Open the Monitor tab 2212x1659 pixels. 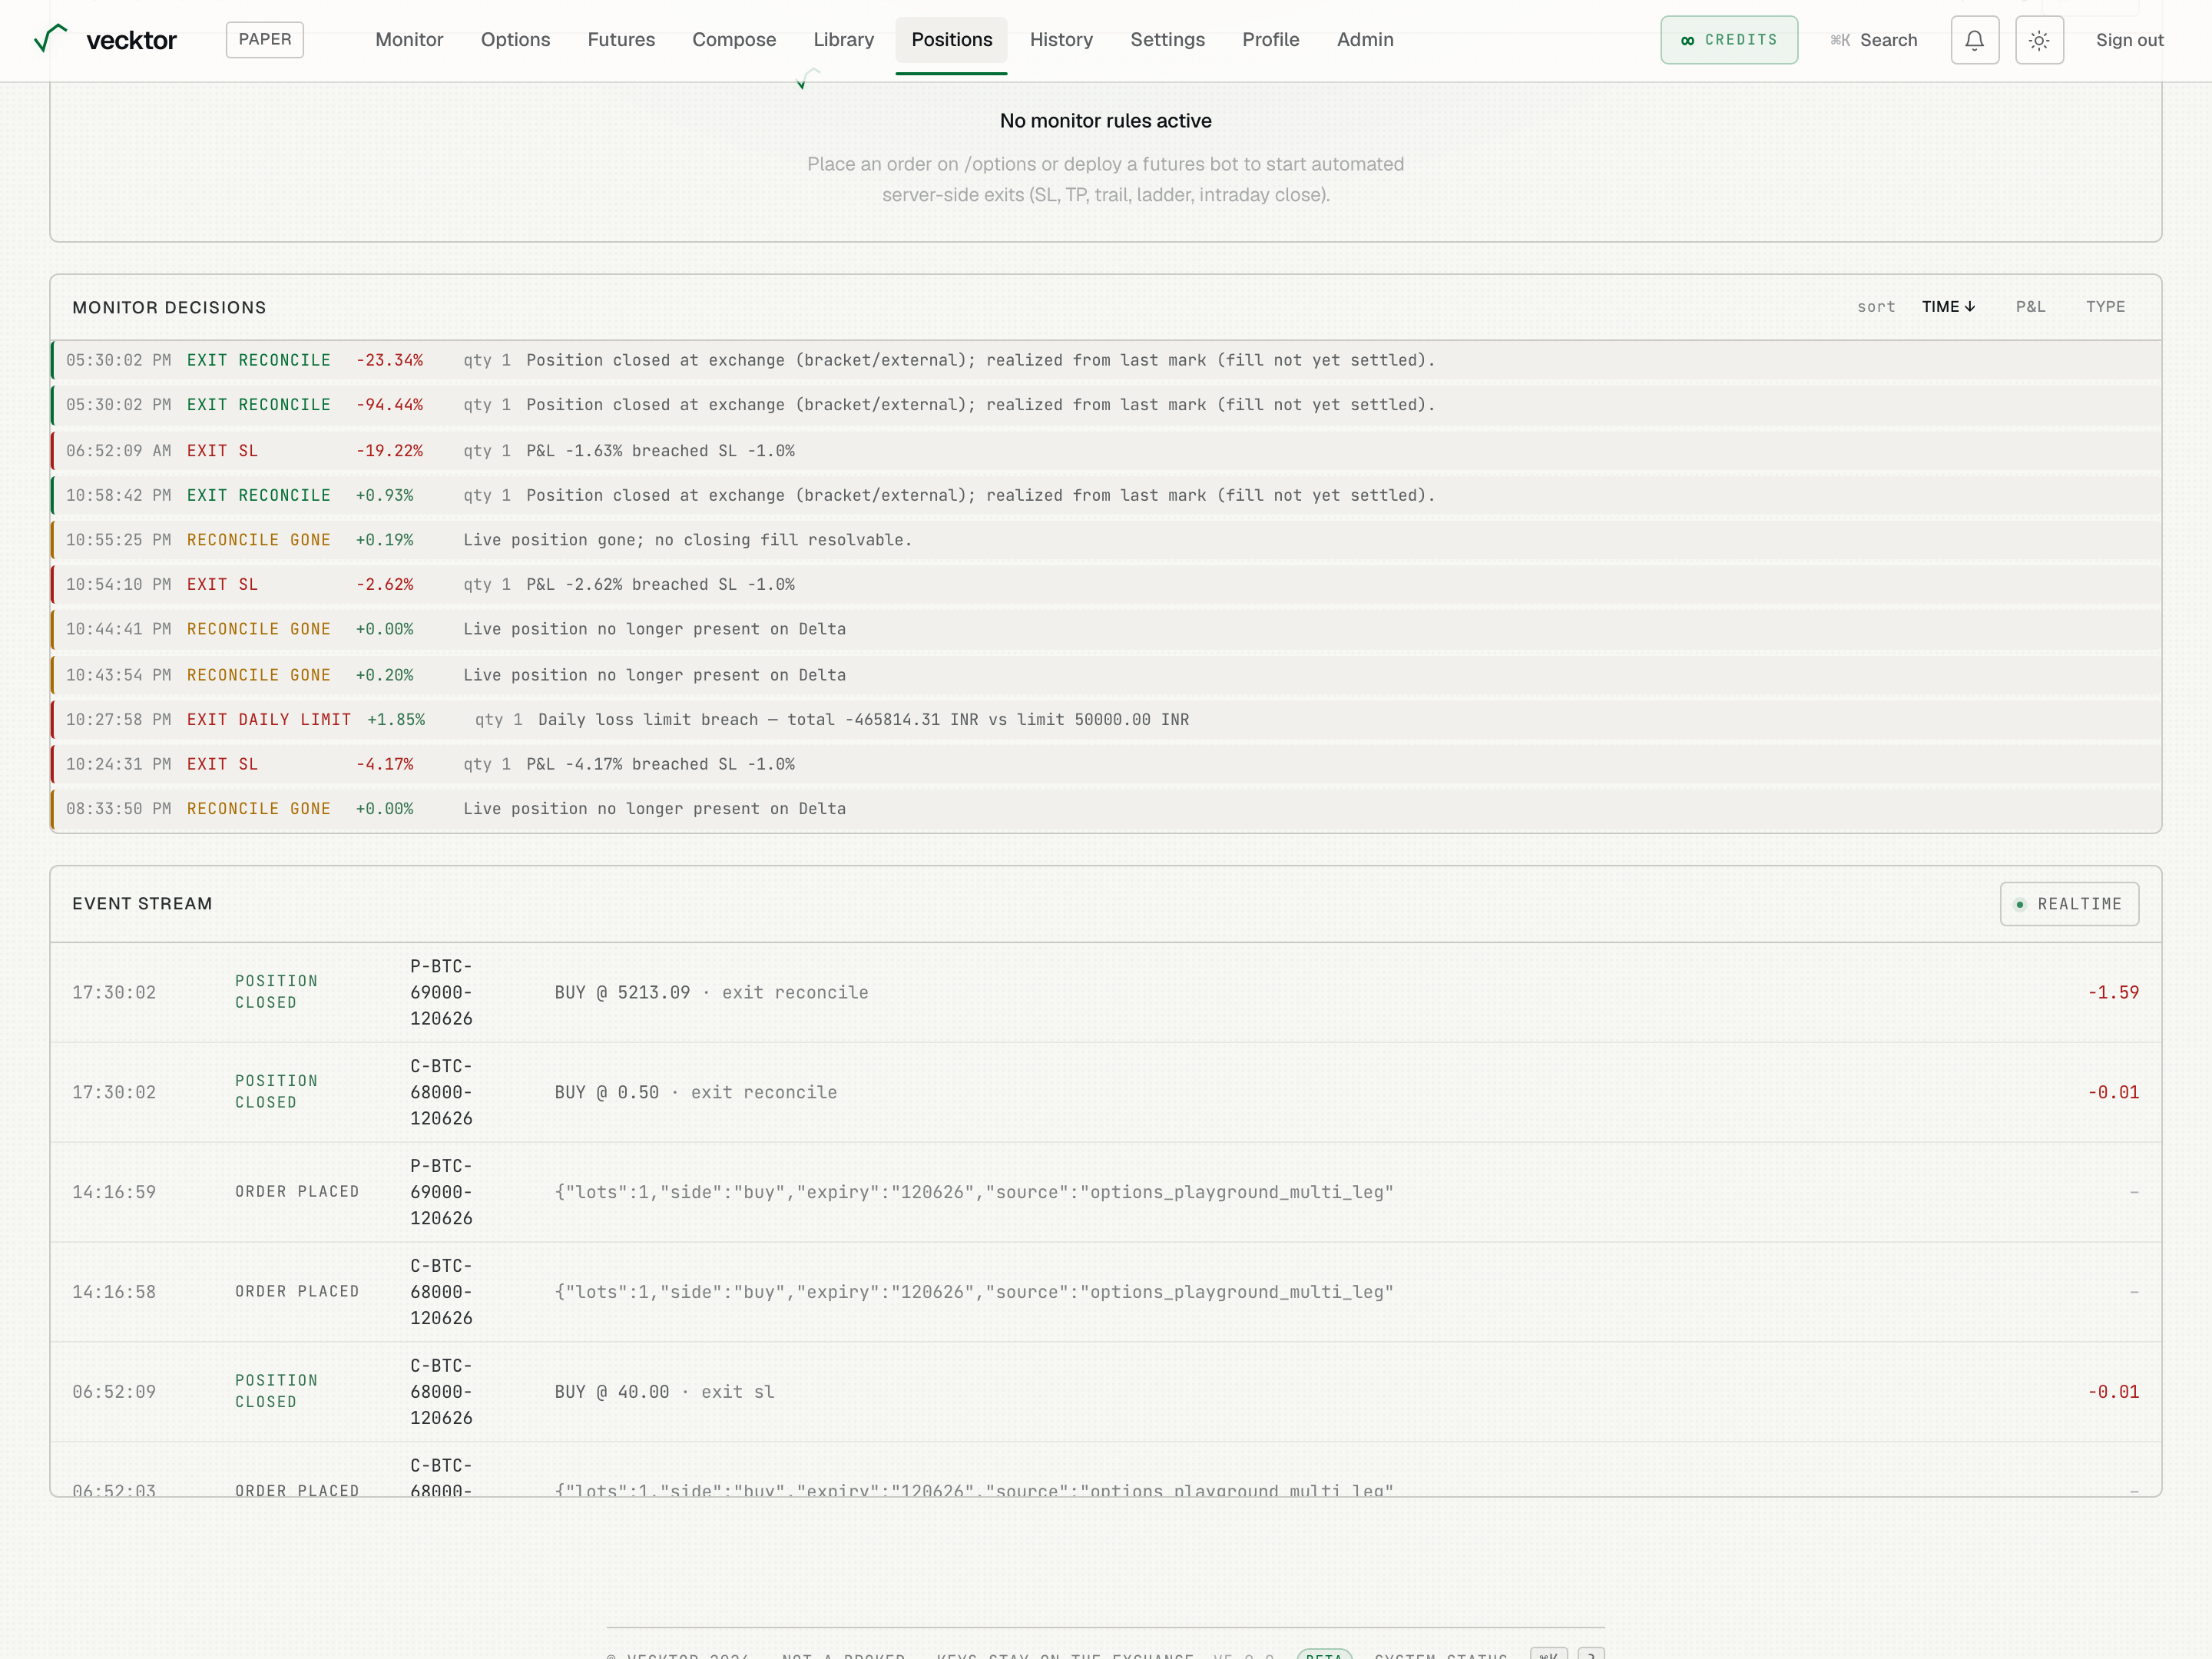coord(409,40)
